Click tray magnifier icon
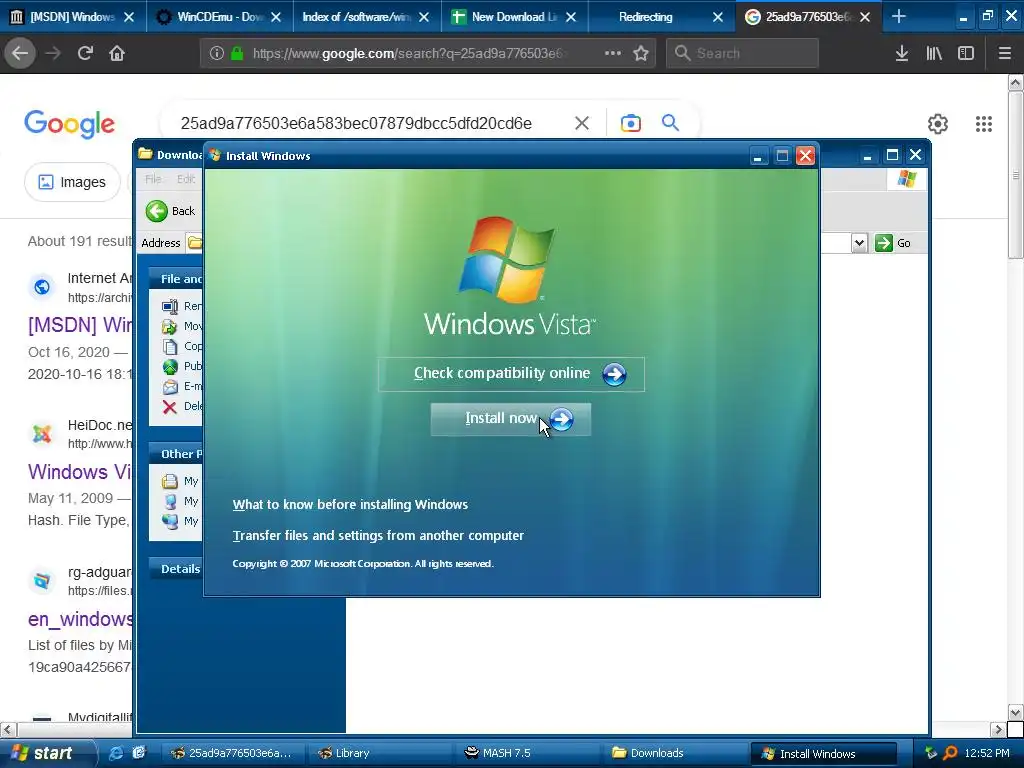 (951, 753)
